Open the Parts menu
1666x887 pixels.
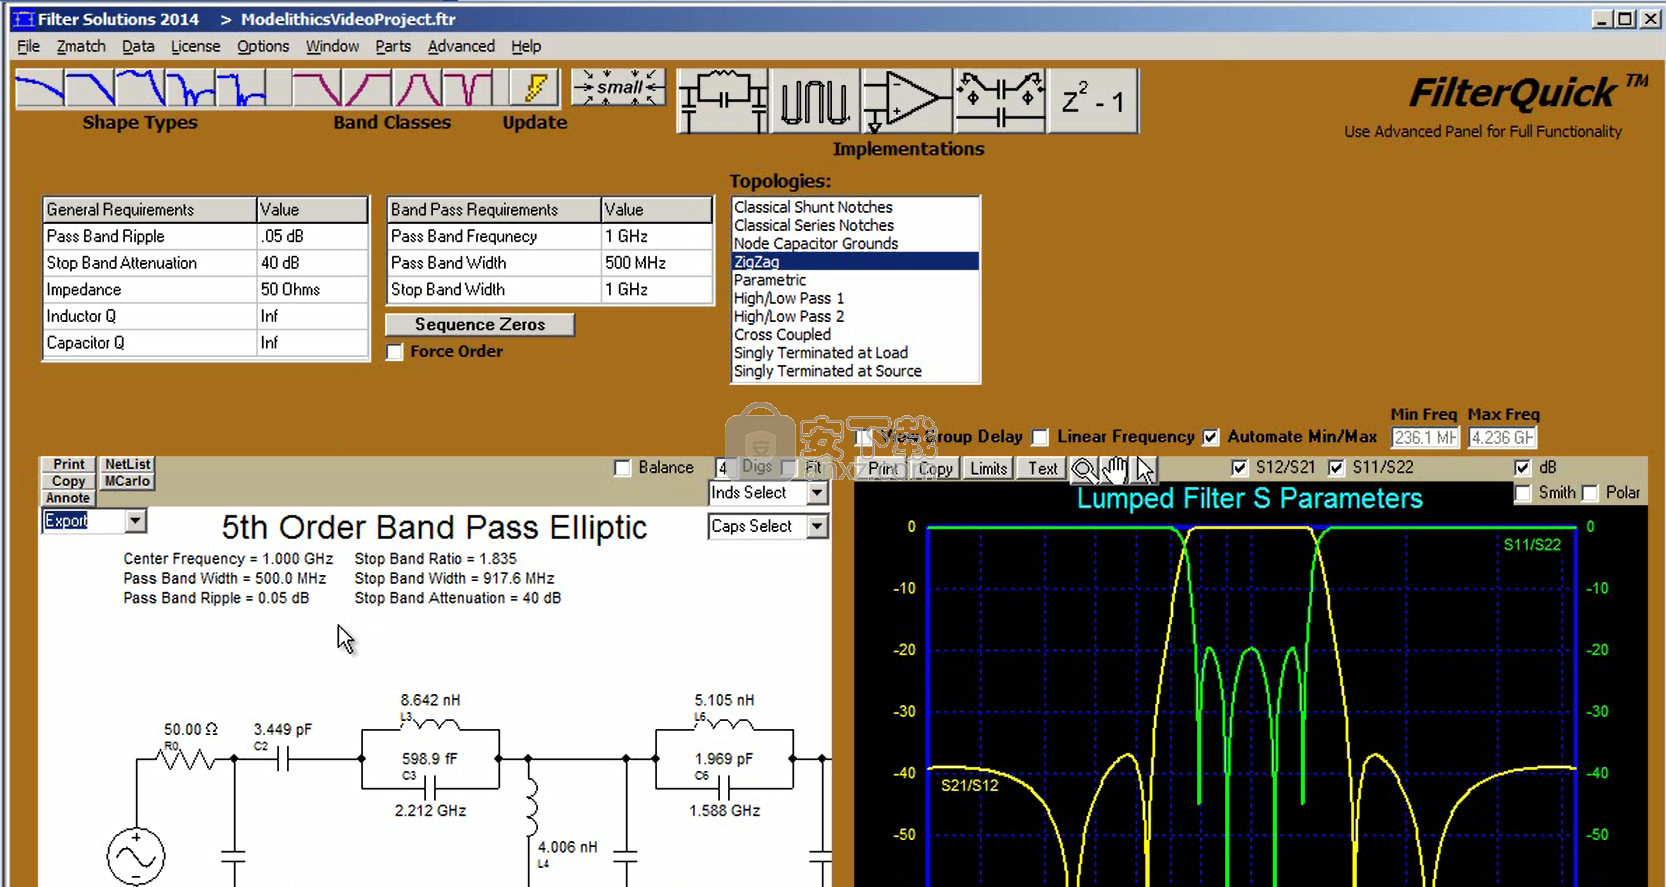coord(393,46)
